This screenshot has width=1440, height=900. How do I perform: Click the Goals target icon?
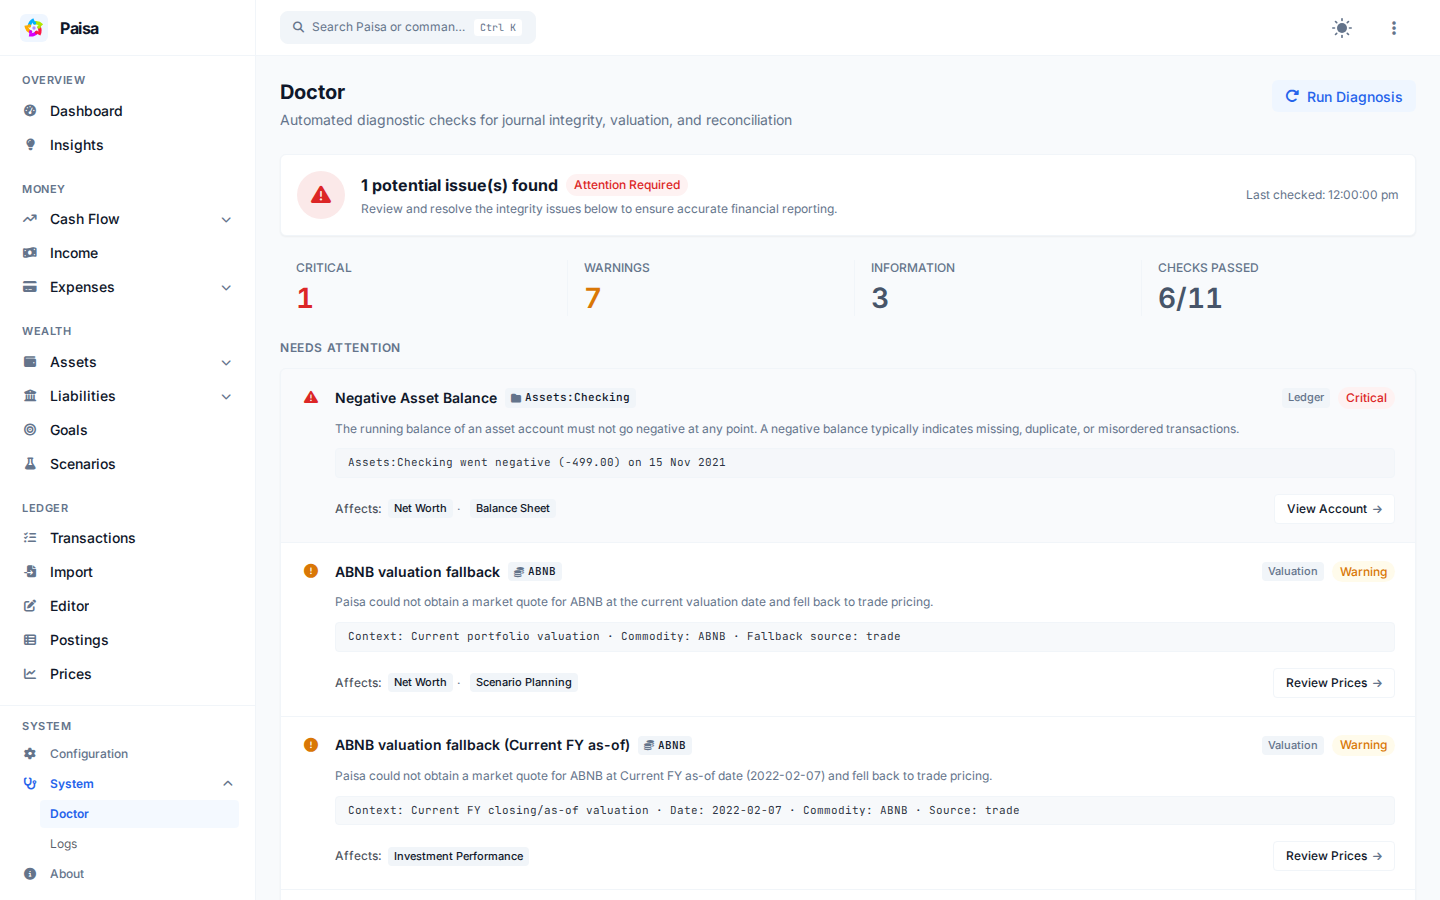[30, 430]
